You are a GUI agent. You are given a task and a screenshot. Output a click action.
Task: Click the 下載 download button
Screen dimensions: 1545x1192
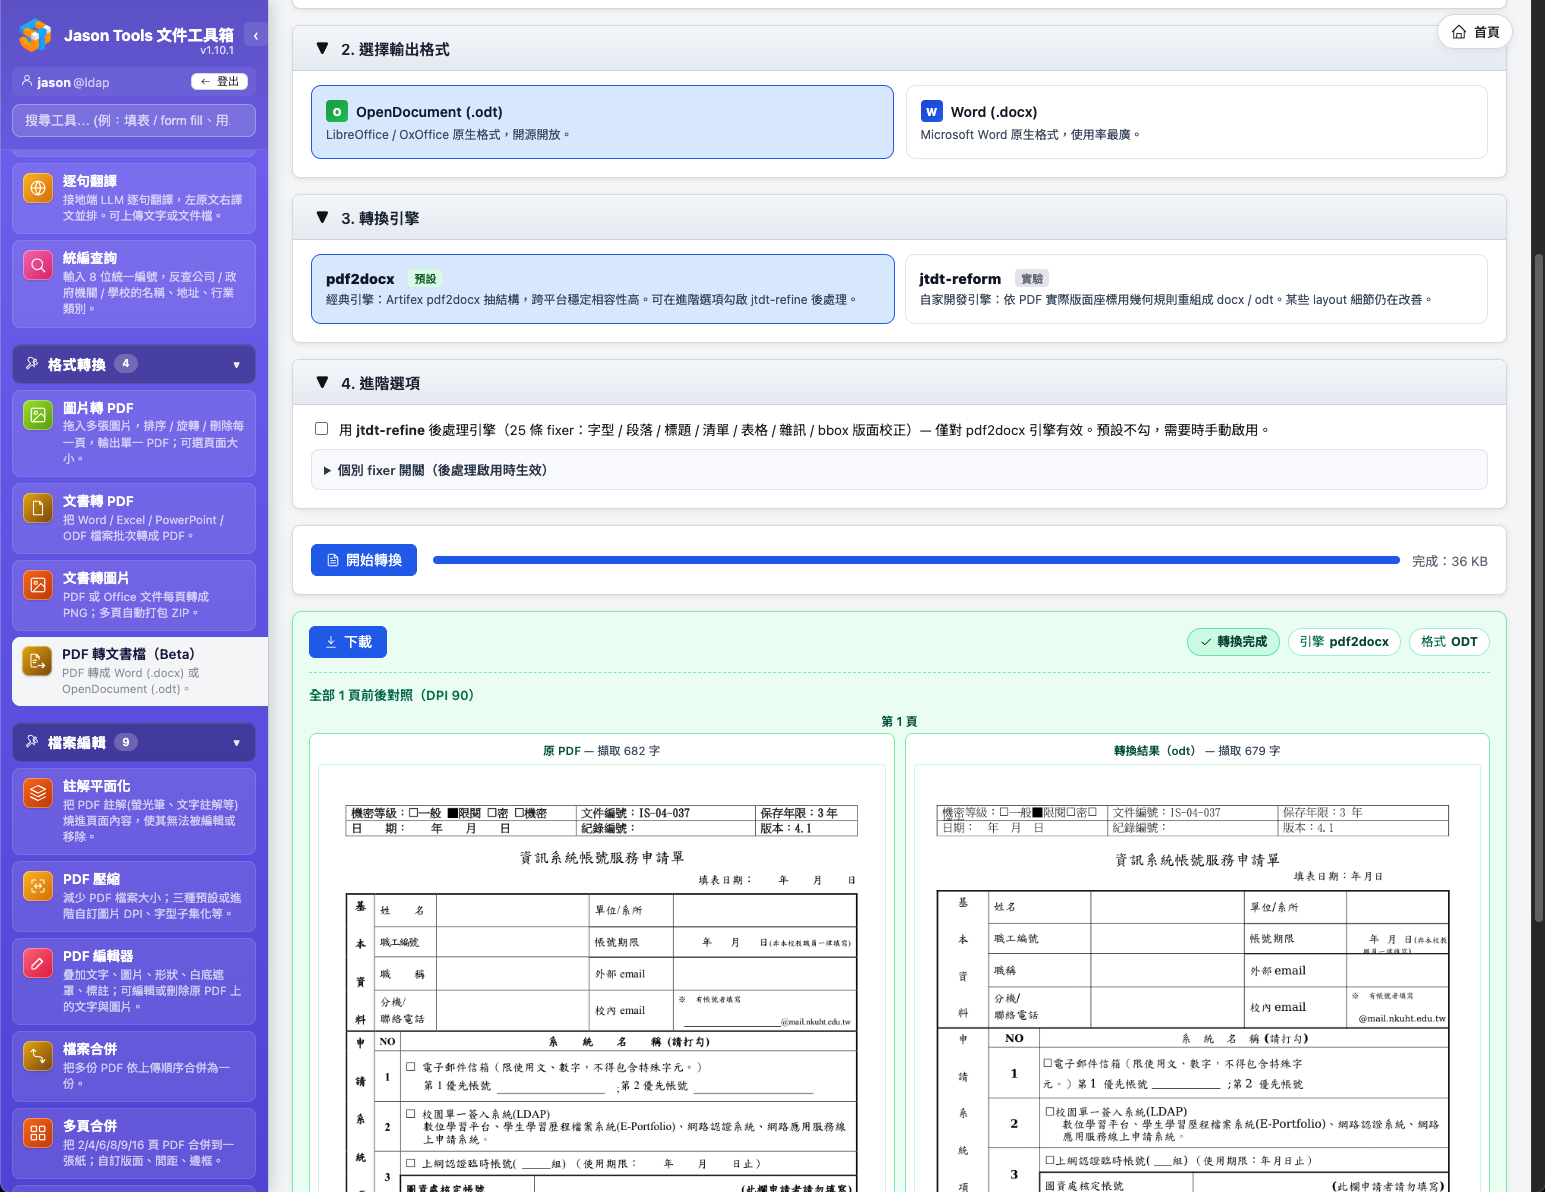[x=348, y=642]
